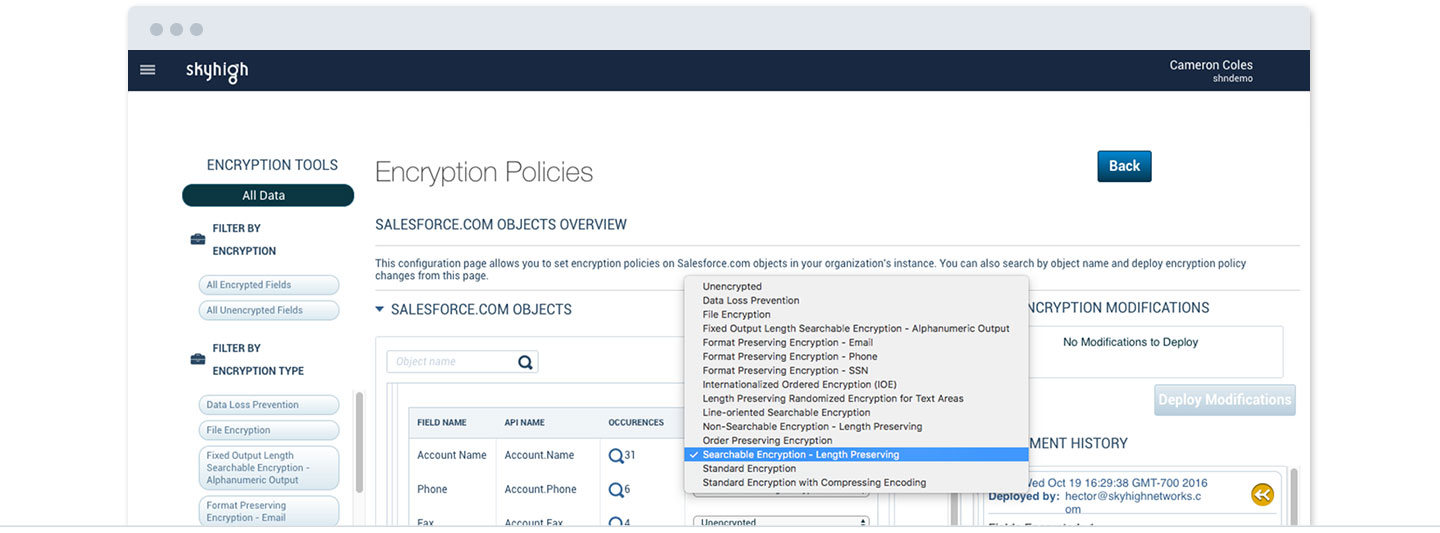The height and width of the screenshot is (533, 1440).
Task: View occurrences magnifier for Phone row
Action: [x=616, y=490]
